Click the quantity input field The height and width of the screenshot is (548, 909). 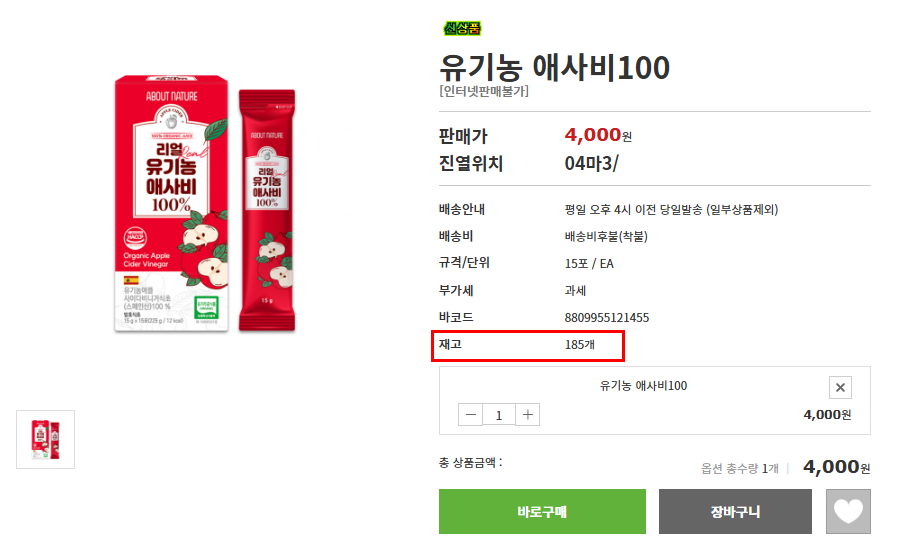(499, 414)
